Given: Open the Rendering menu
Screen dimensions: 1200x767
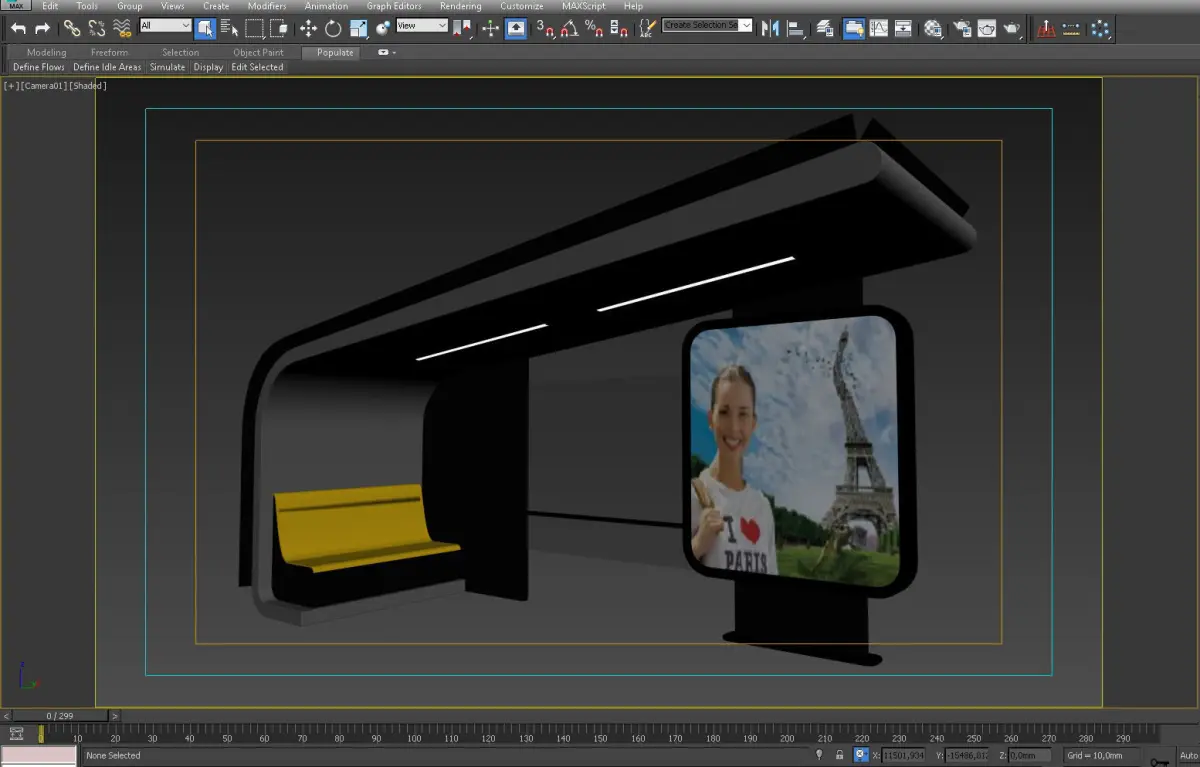Looking at the screenshot, I should click(460, 6).
